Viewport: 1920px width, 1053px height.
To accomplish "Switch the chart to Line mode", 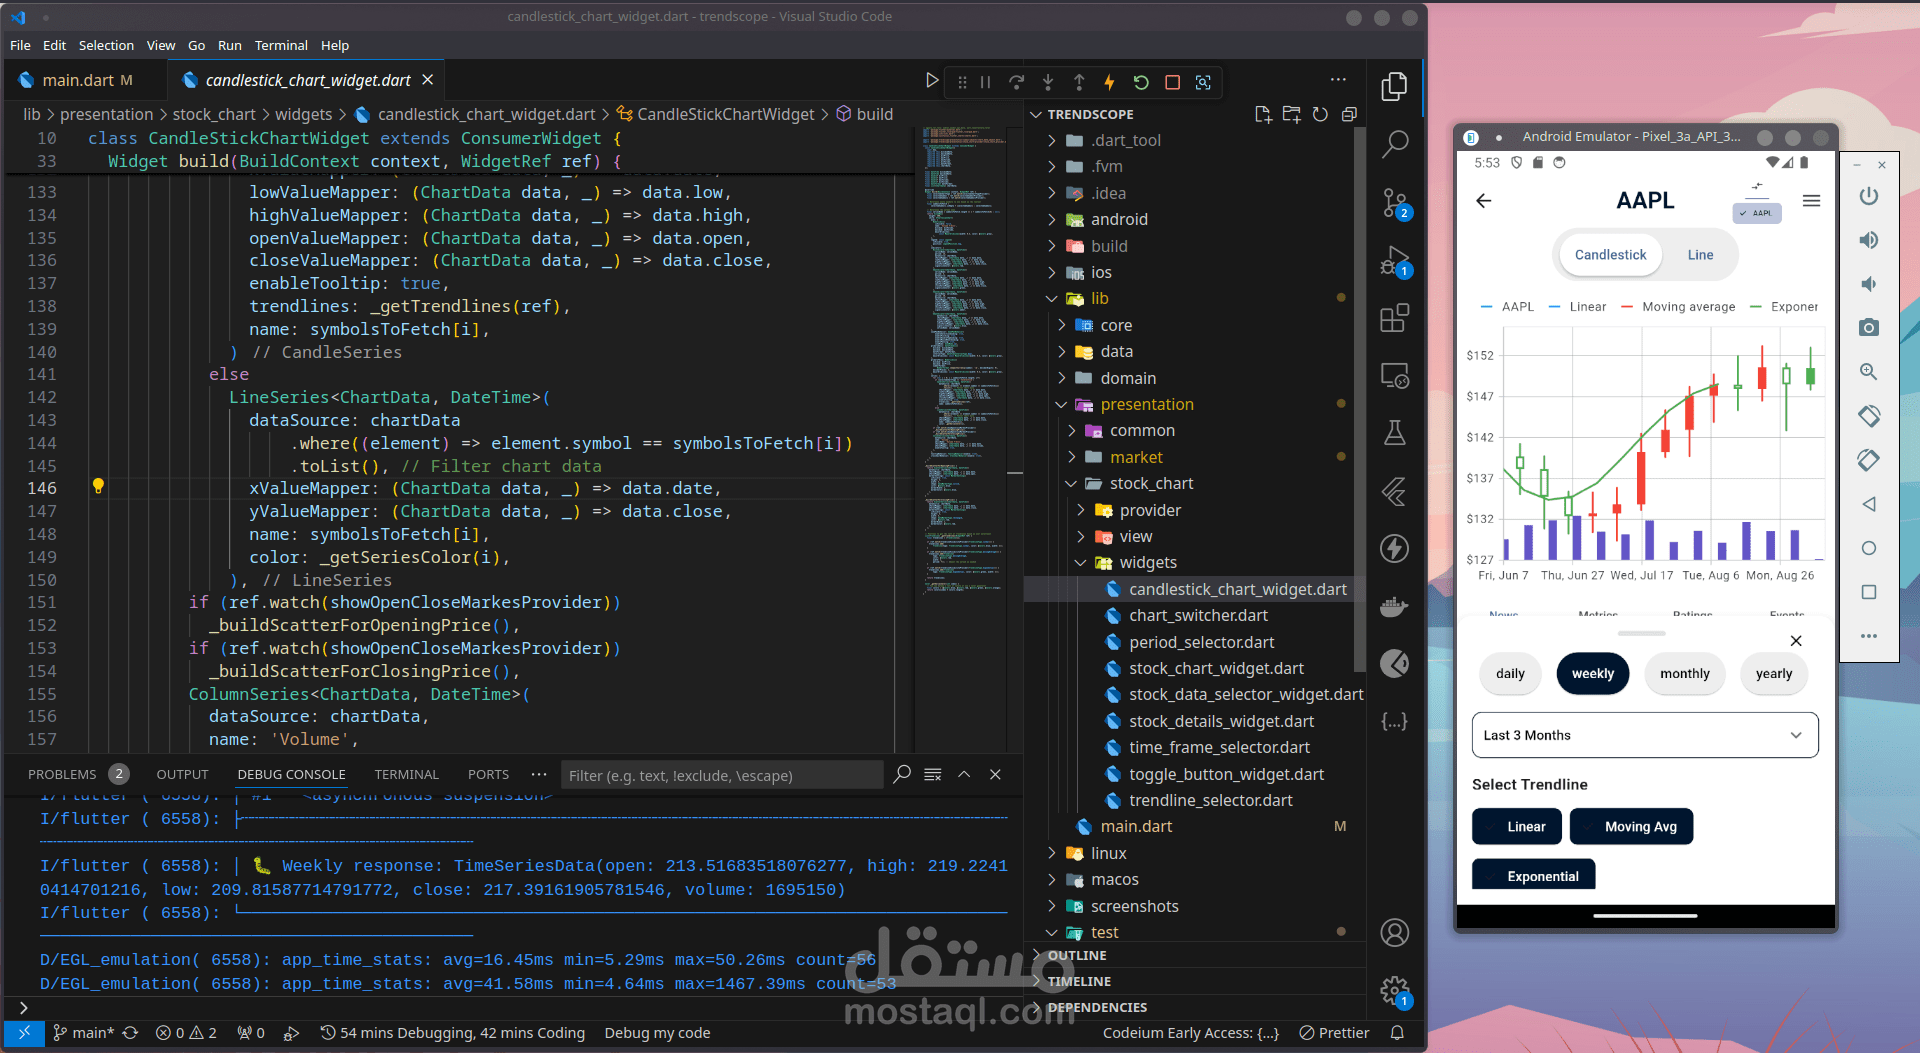I will 1700,255.
